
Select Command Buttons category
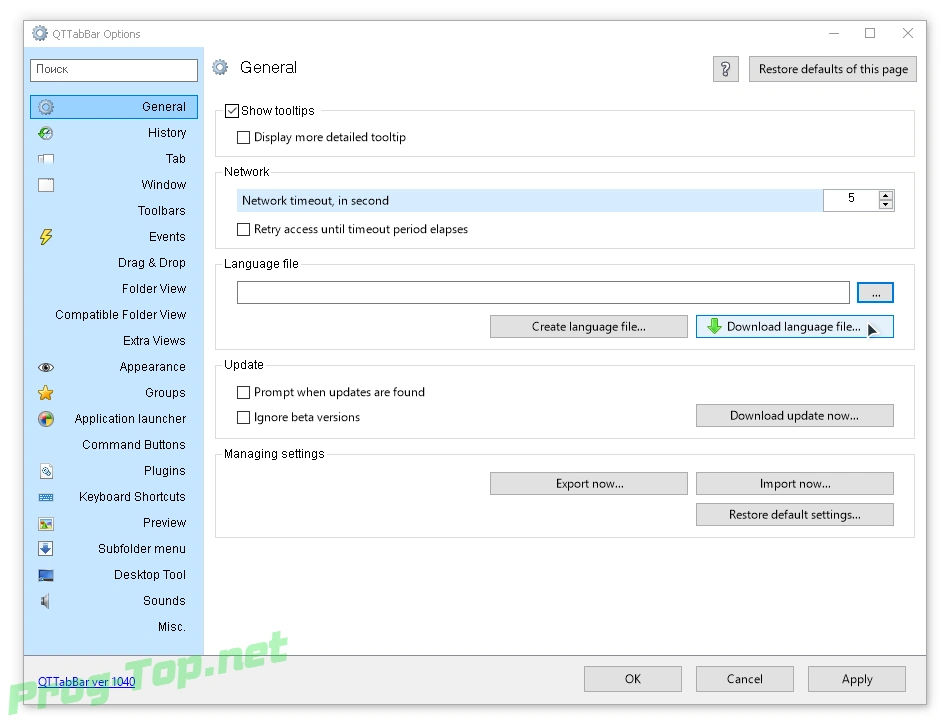114,445
